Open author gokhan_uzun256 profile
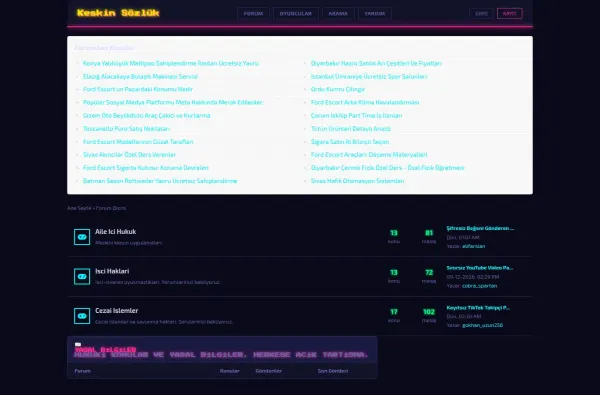Screen dimensions: 600x395 (x=483, y=325)
